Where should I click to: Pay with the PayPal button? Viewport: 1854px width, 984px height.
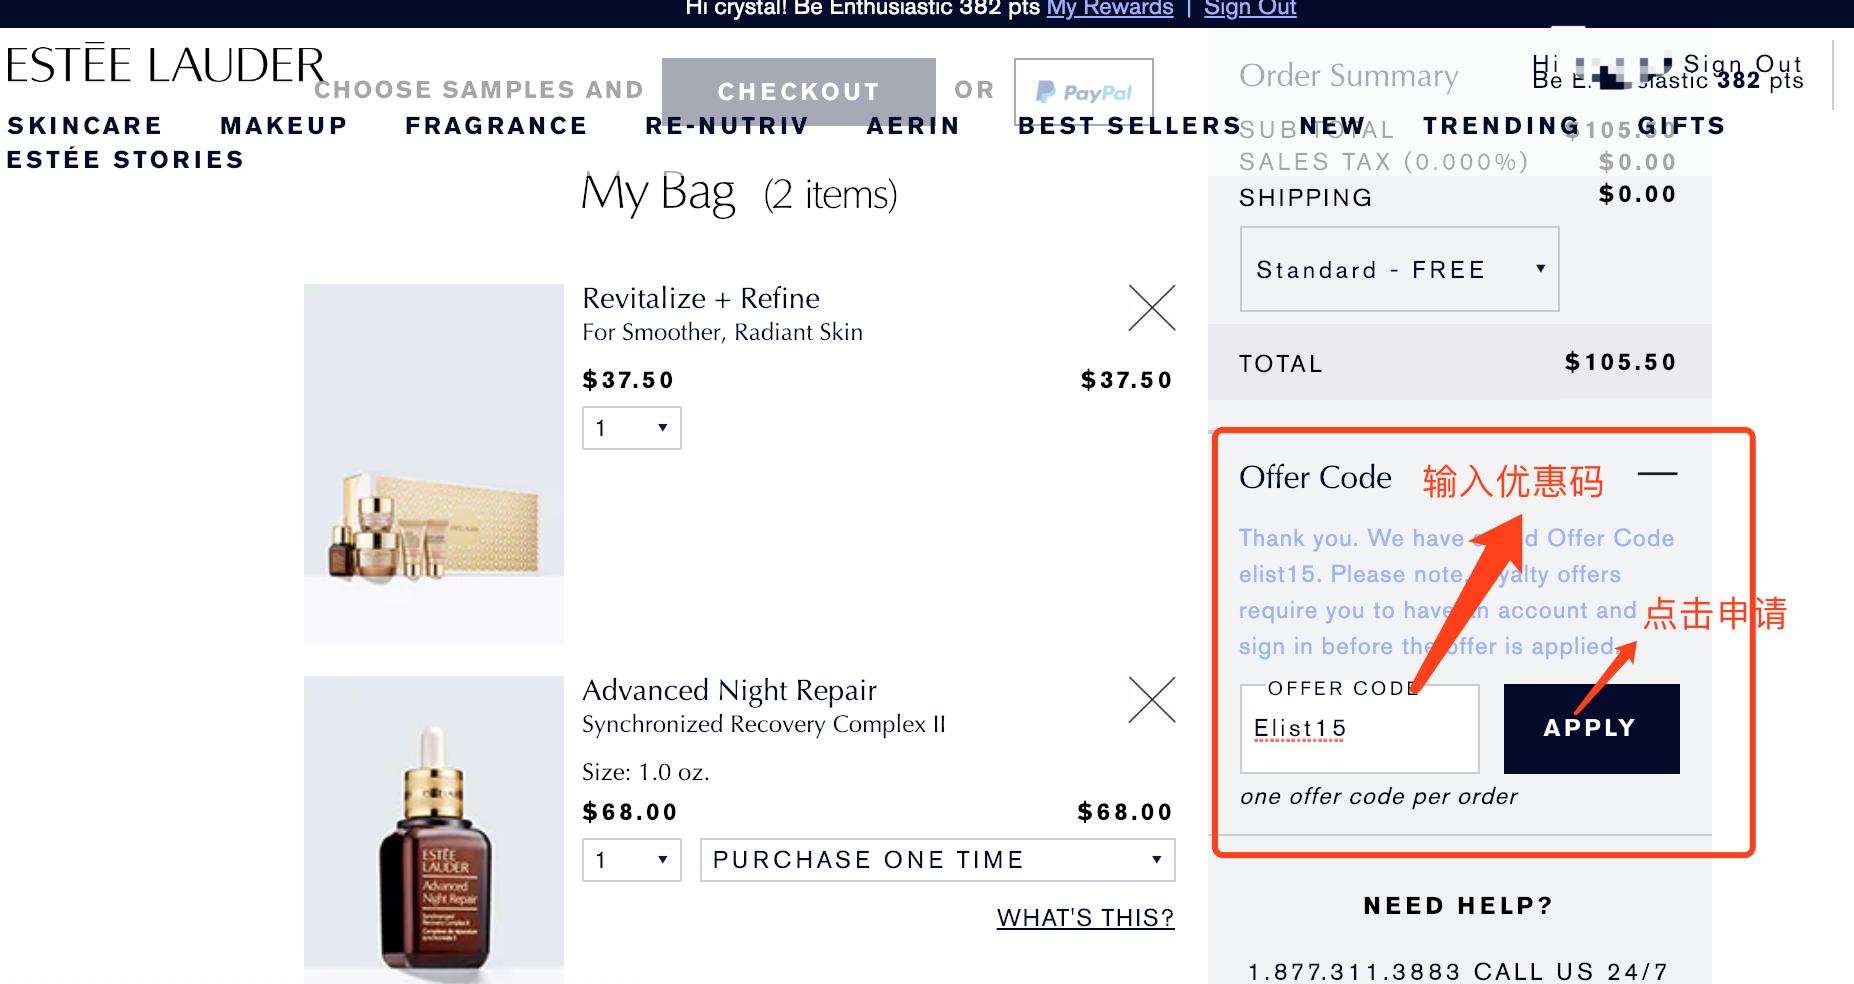[x=1083, y=92]
